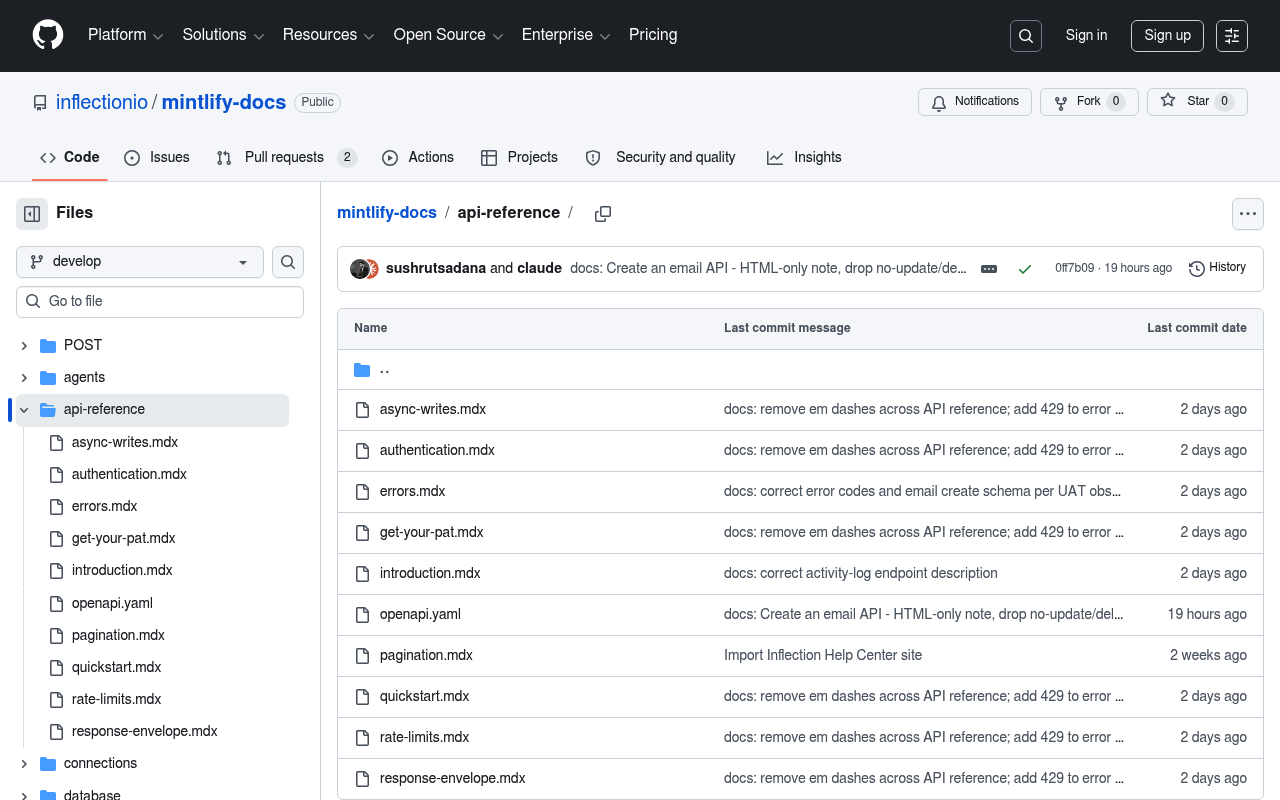Image resolution: width=1280 pixels, height=800 pixels.
Task: Select response-envelope.mdx in file tree
Action: (x=145, y=731)
